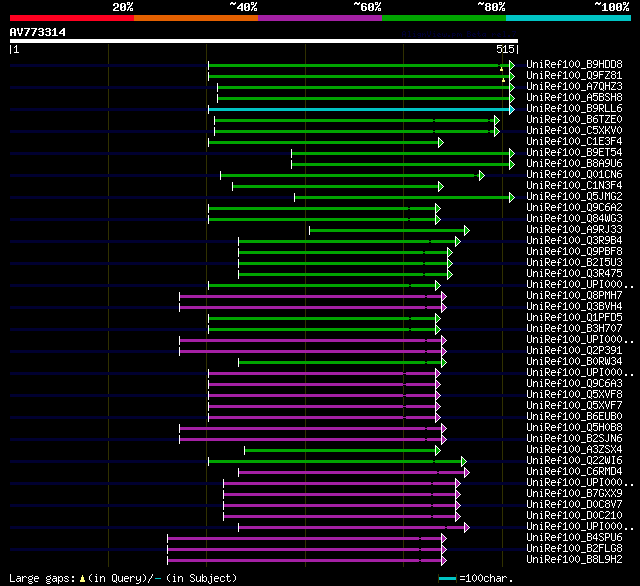
Task: Select the UniRef100_Q2P391 label
Action: [x=574, y=351]
